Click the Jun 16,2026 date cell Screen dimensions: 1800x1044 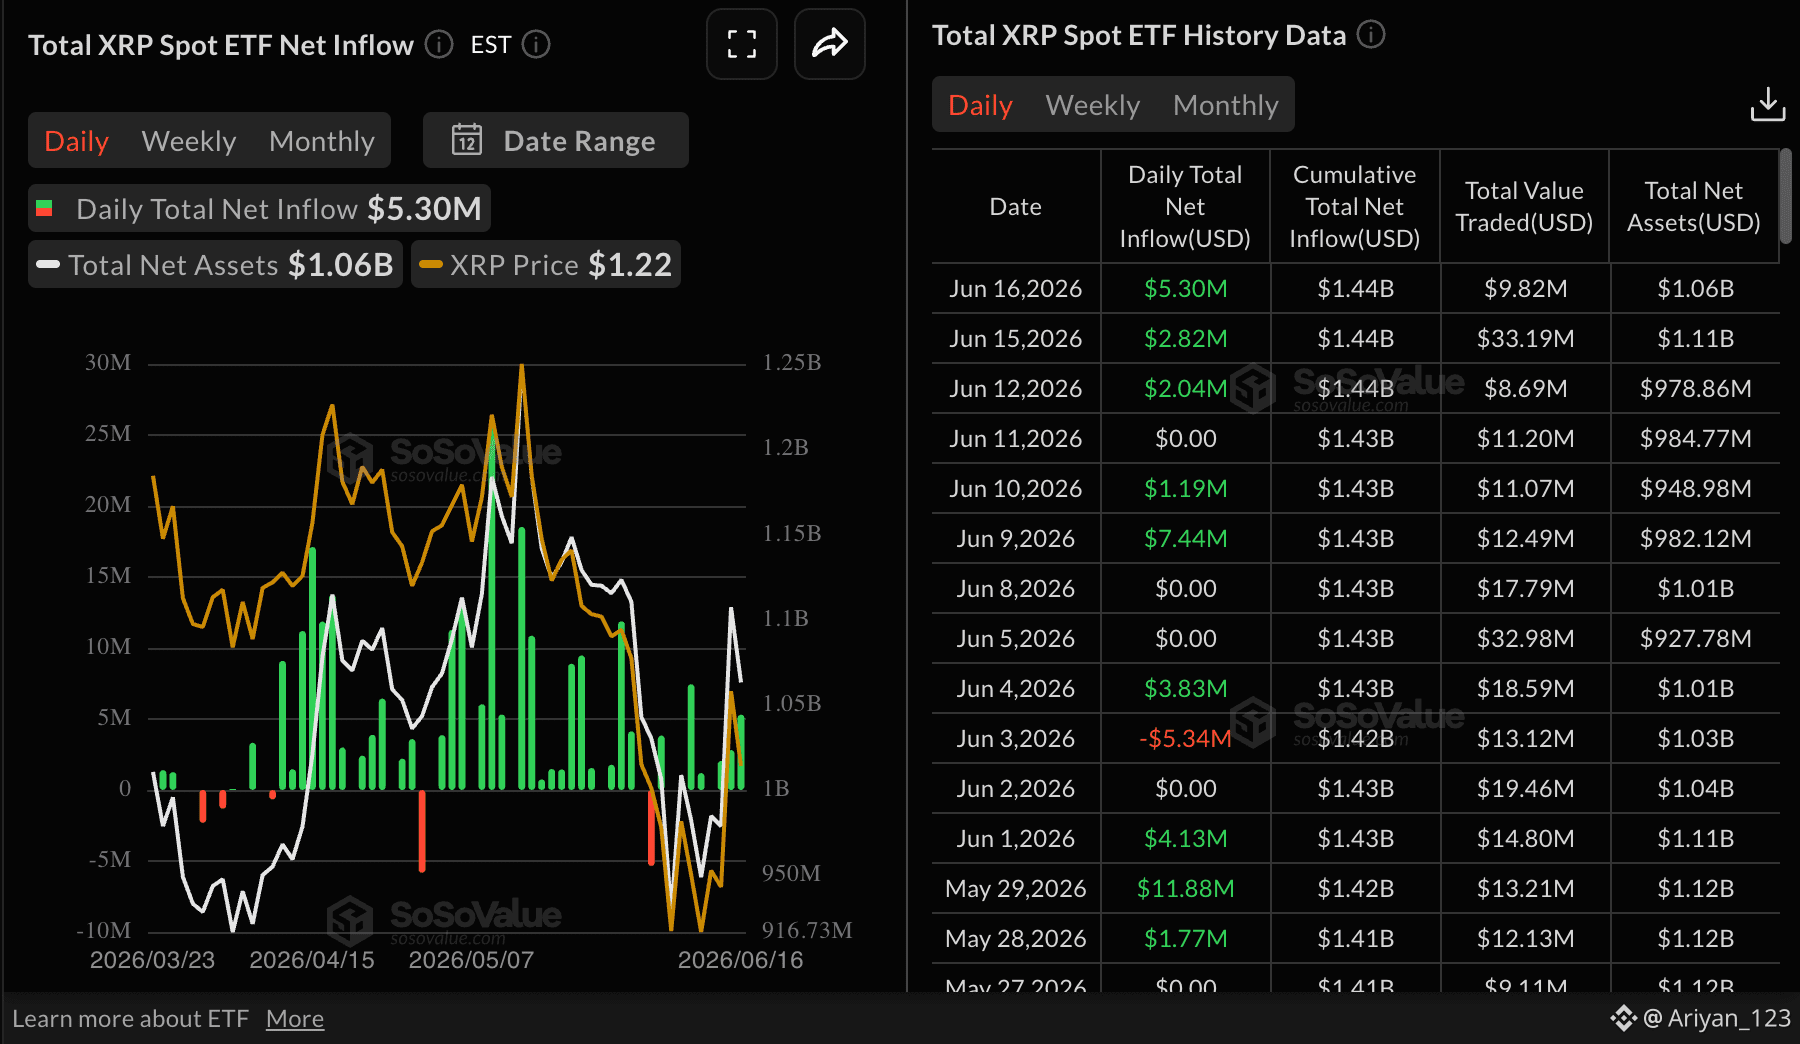[x=1016, y=289]
